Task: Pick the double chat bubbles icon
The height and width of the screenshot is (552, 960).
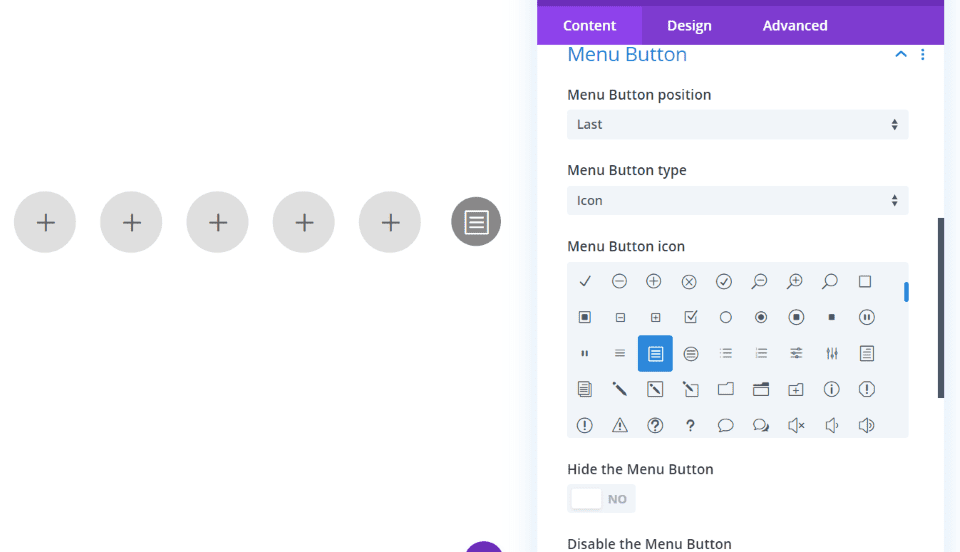Action: click(761, 425)
